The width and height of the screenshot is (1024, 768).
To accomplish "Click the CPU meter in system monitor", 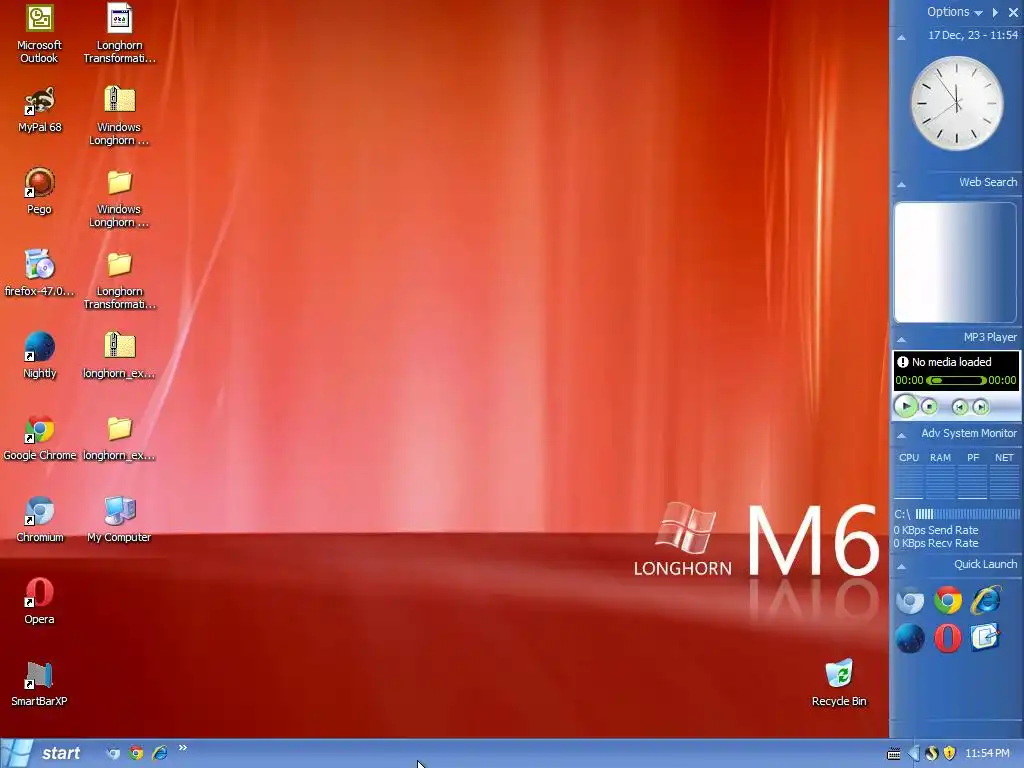I will (908, 476).
